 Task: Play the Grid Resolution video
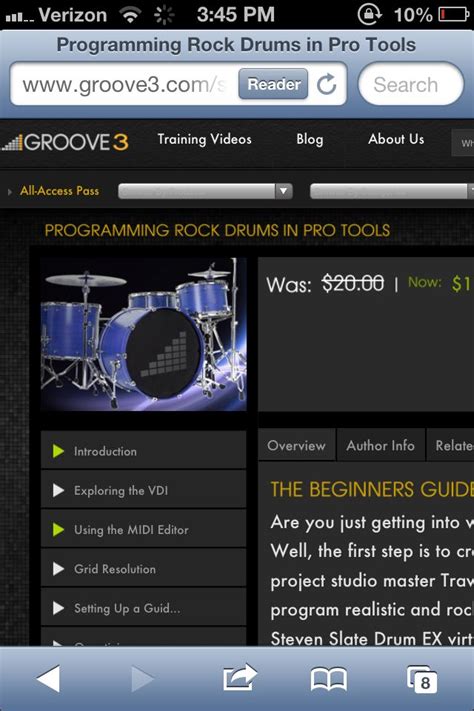[143, 568]
